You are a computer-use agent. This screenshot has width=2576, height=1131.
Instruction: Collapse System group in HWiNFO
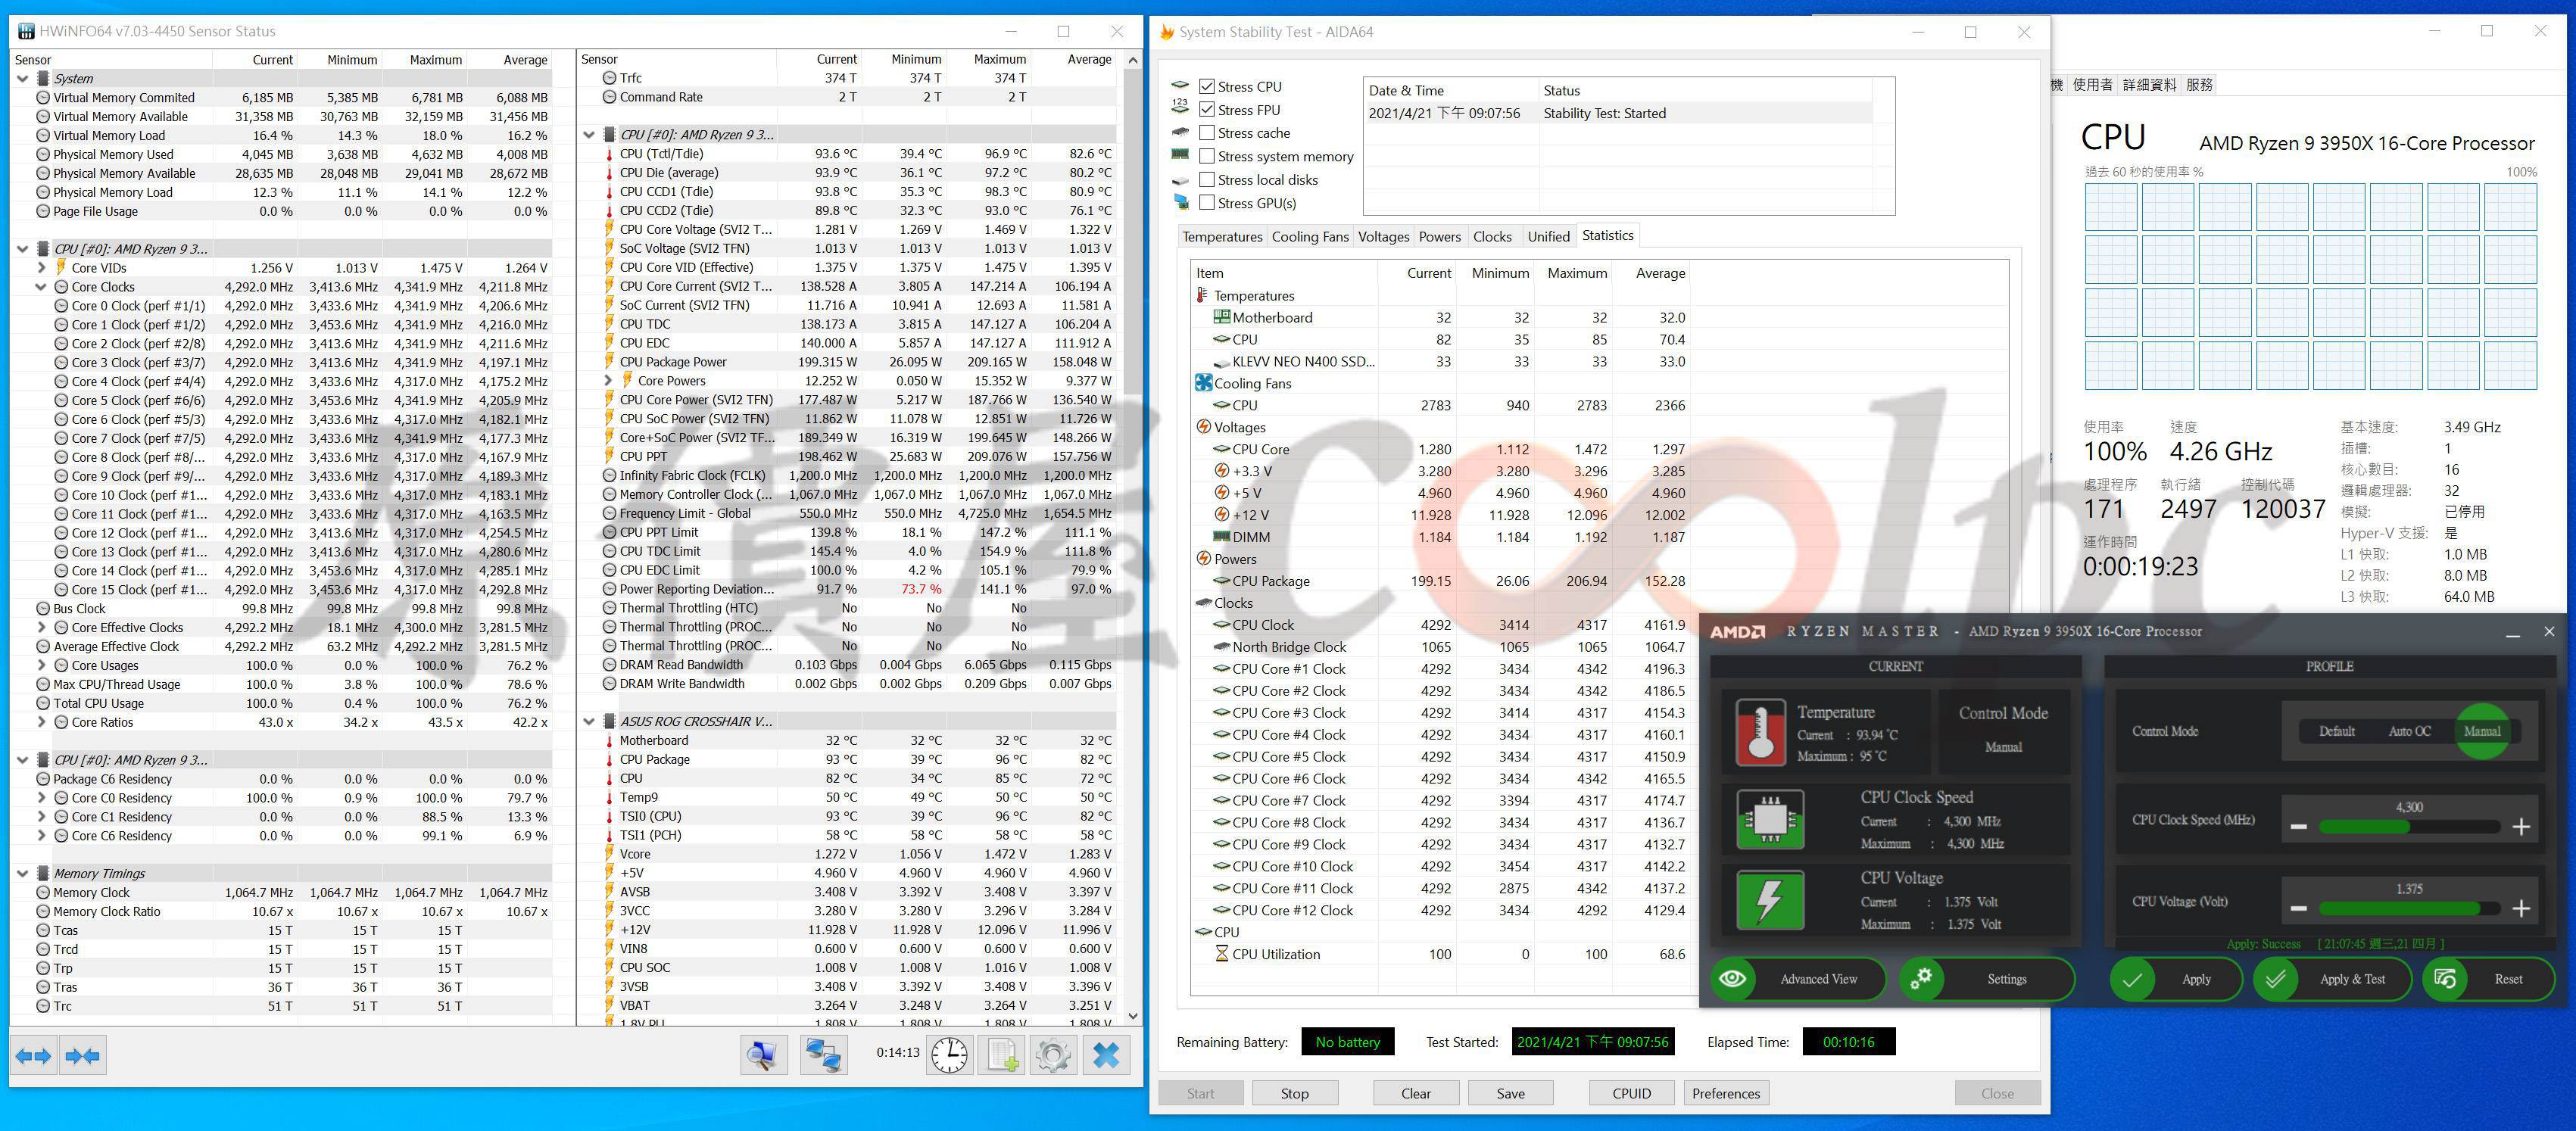click(x=23, y=78)
